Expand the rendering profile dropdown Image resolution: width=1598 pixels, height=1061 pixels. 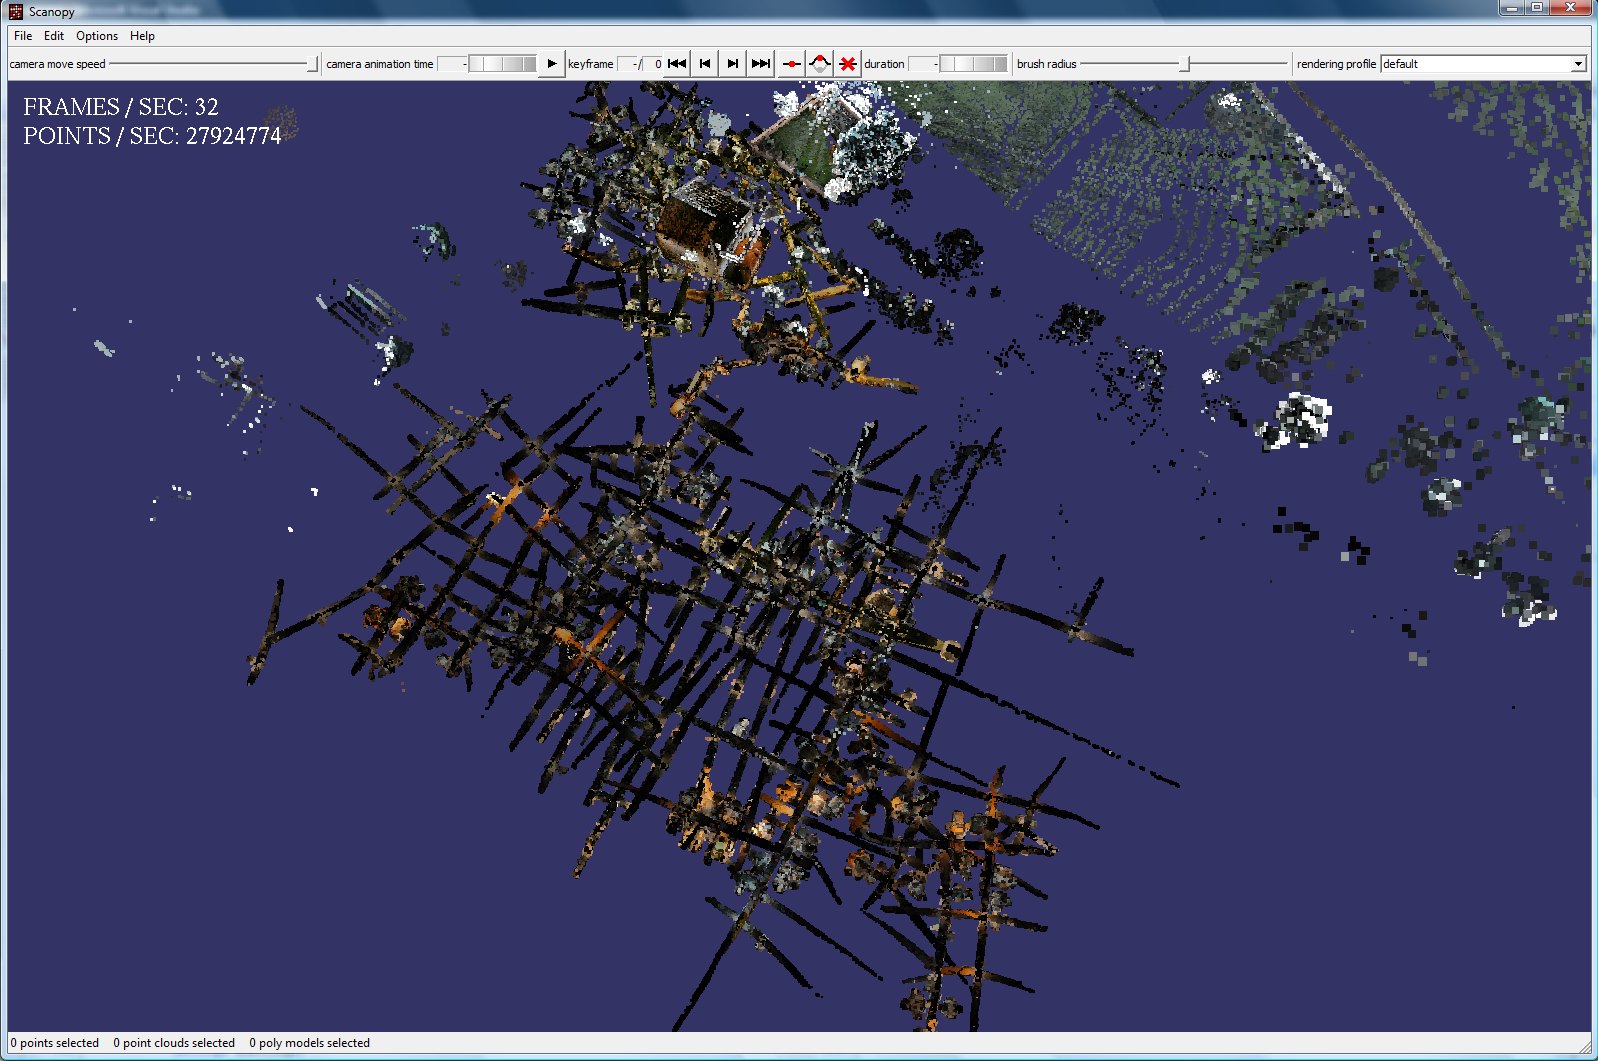point(1578,64)
